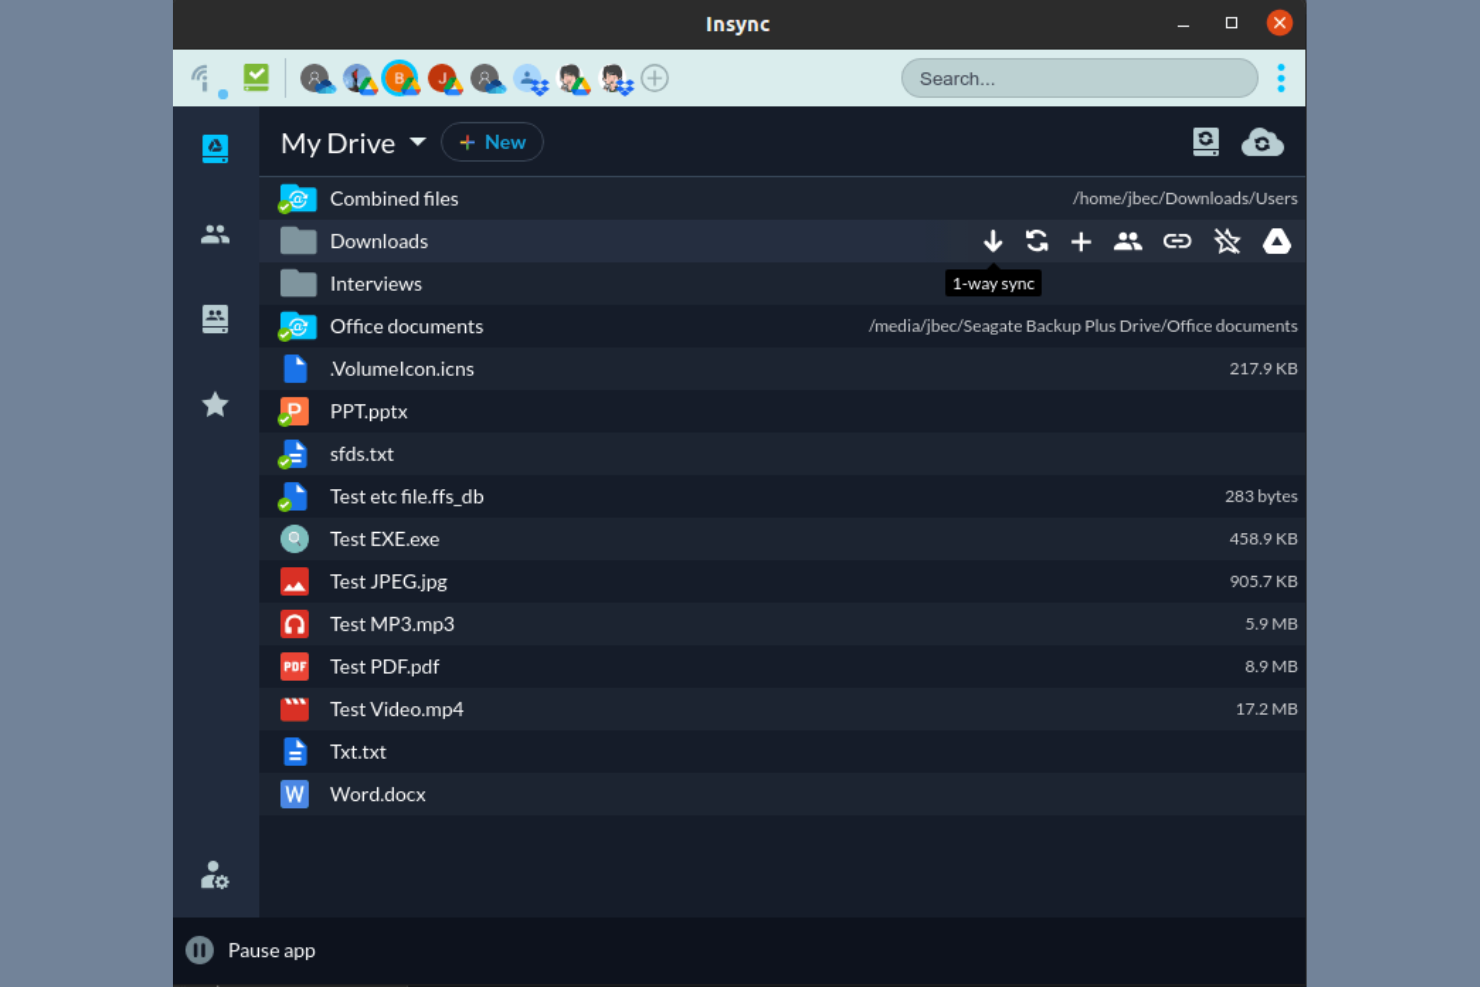Click the local sync activity icon near top right

pos(1206,142)
